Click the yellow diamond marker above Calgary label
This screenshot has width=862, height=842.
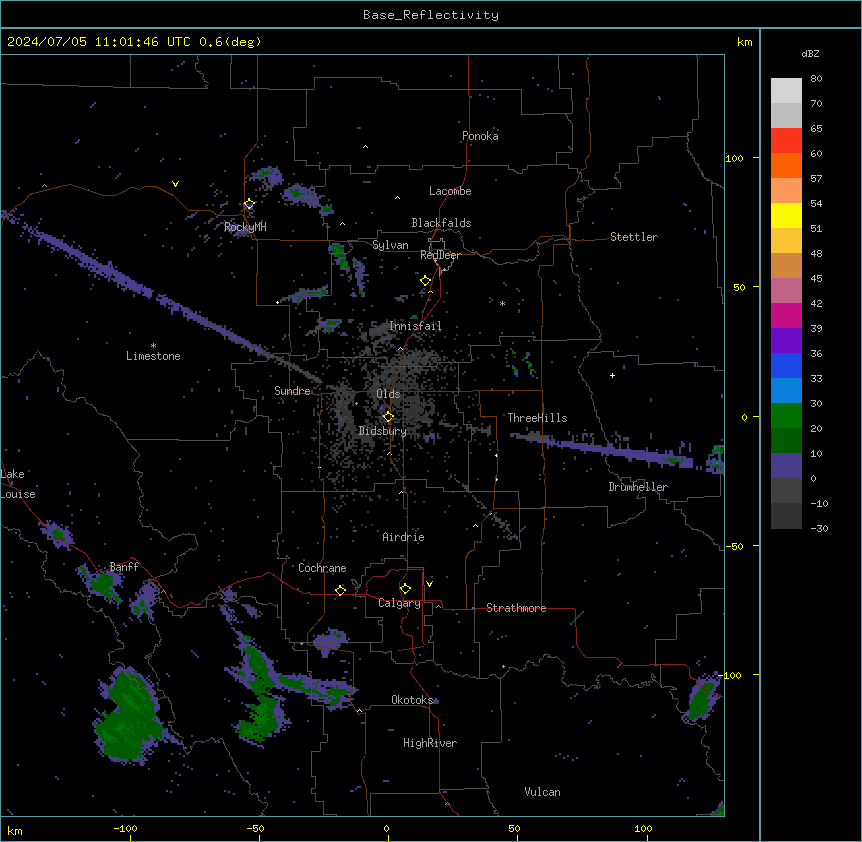405,589
